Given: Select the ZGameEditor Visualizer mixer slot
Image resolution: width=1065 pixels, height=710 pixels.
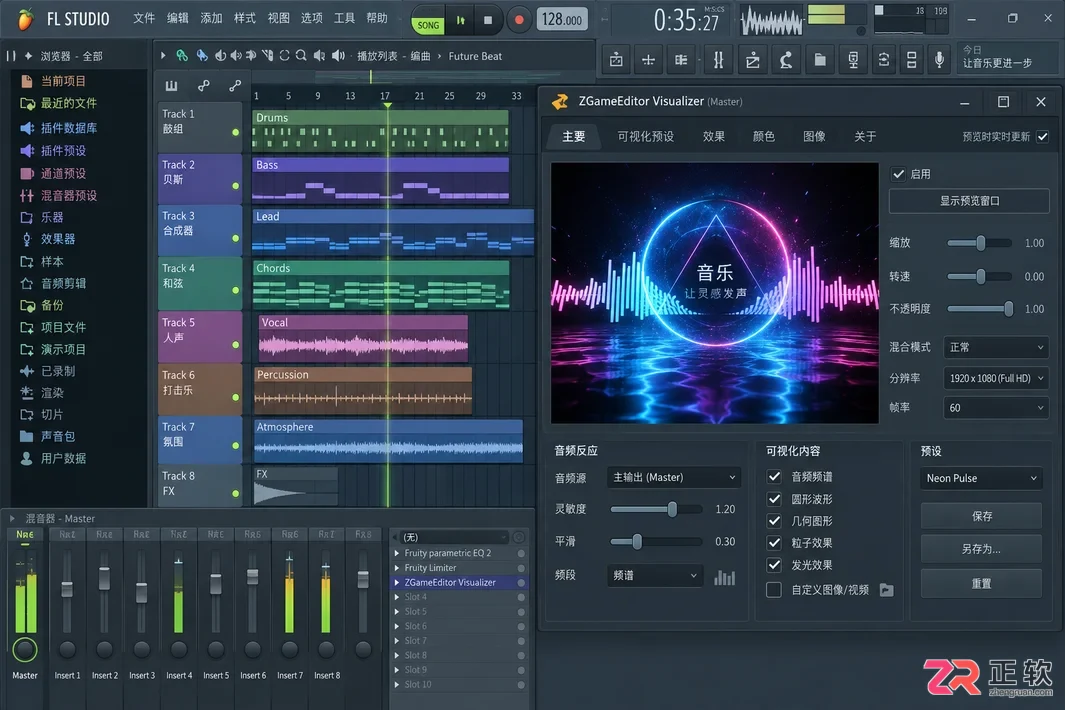Looking at the screenshot, I should 459,582.
